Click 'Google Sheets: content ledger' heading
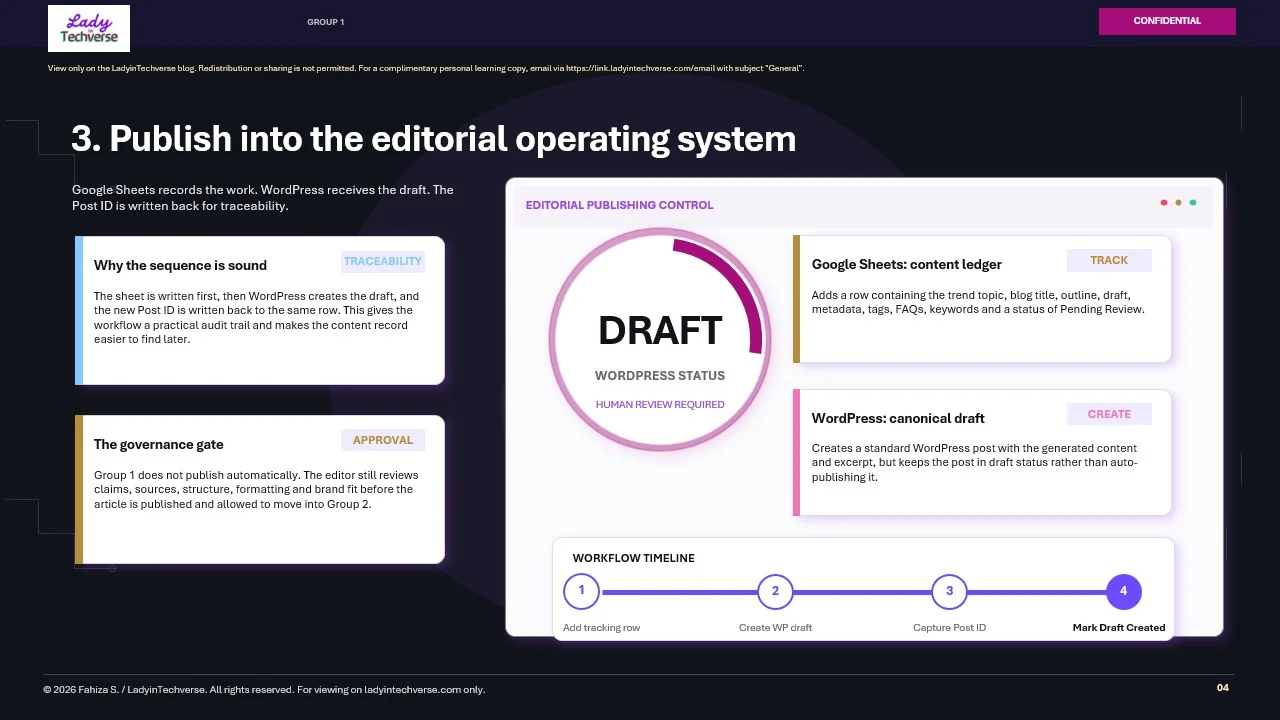Viewport: 1280px width, 720px height. (x=907, y=264)
